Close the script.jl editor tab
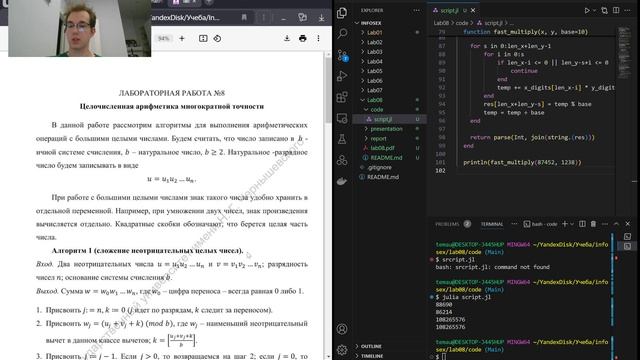Viewport: 640px width, 360px height. 473,10
